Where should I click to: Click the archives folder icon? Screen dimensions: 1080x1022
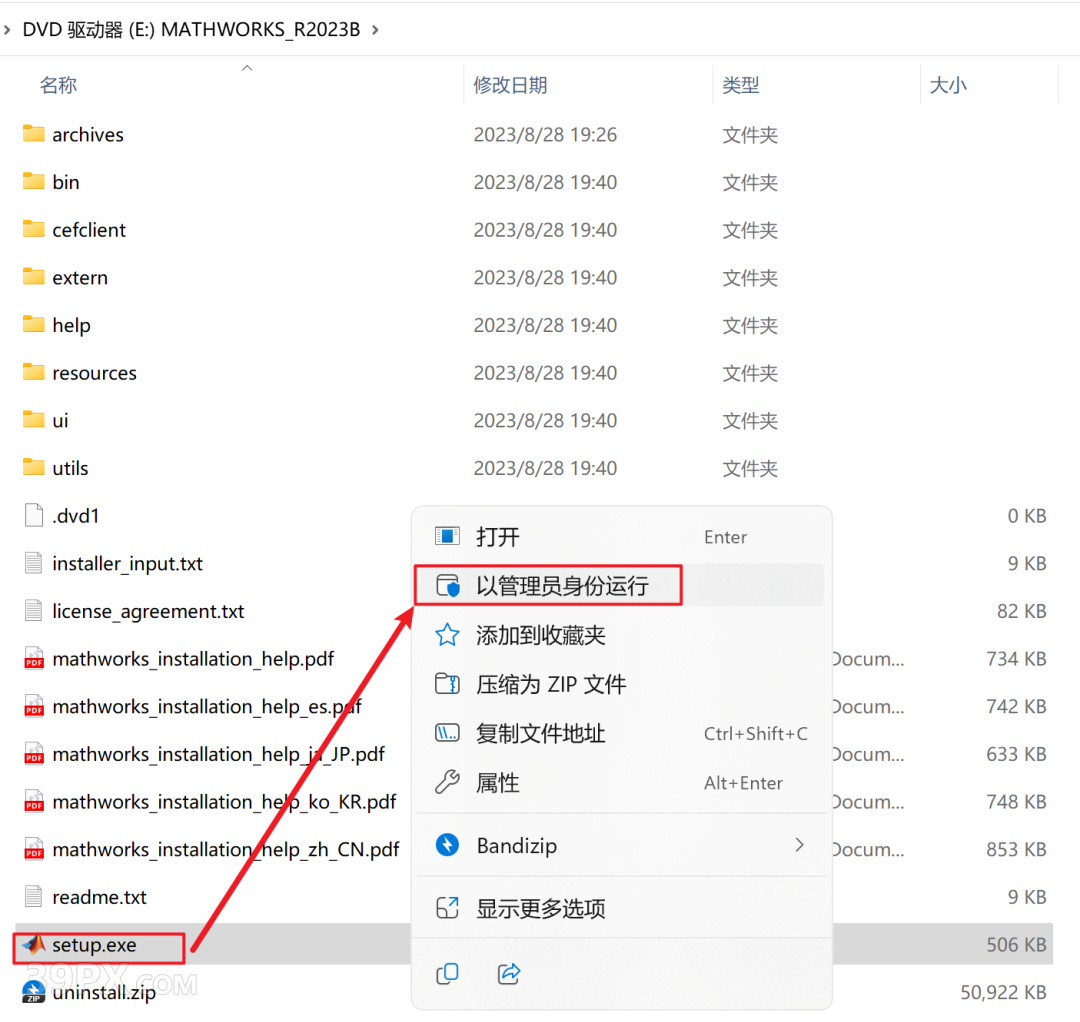point(34,134)
